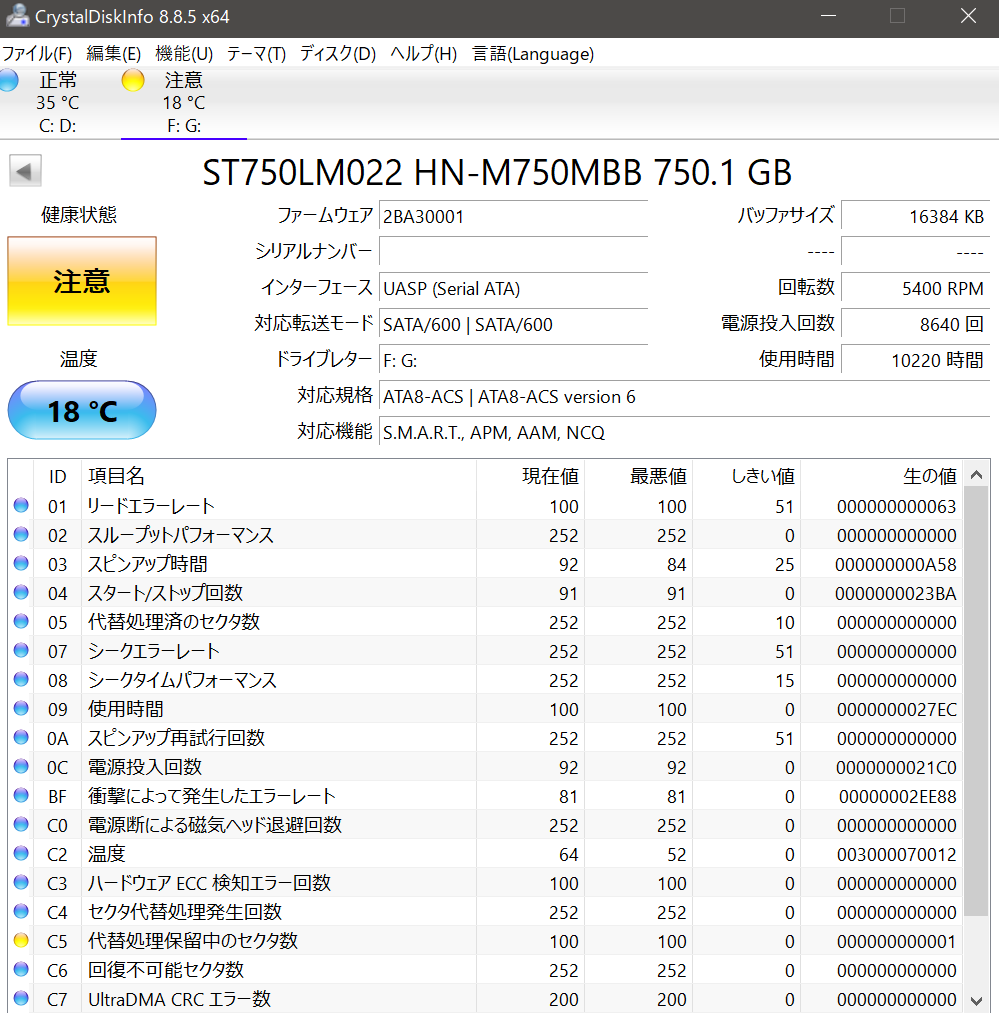
Task: Click the ID column header
Action: coord(57,475)
